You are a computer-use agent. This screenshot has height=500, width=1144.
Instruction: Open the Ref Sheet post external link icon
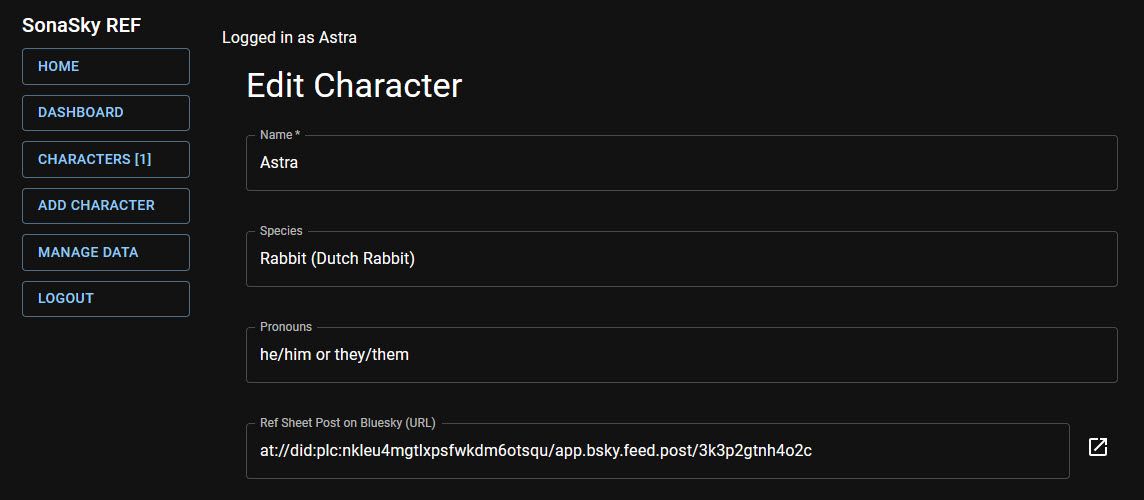[1097, 447]
